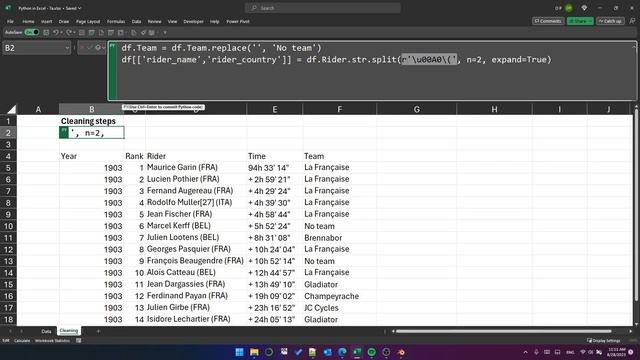Open the File menu
640x360 pixels.
[x=10, y=21]
